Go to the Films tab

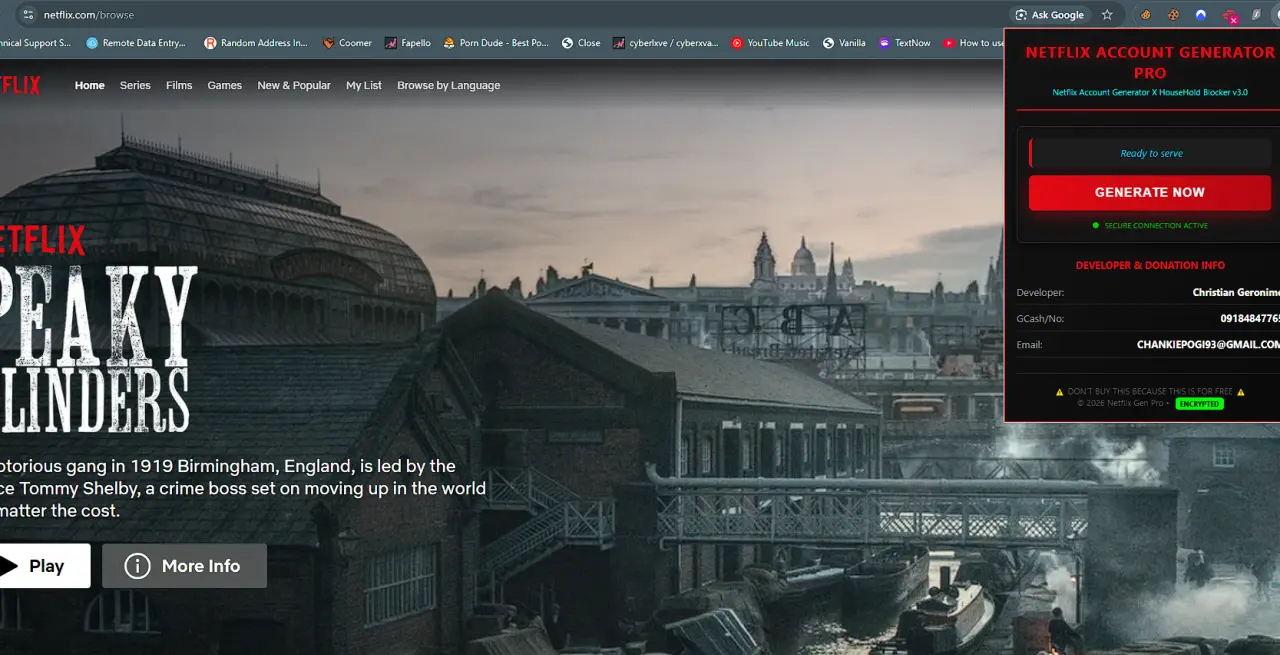pyautogui.click(x=179, y=85)
